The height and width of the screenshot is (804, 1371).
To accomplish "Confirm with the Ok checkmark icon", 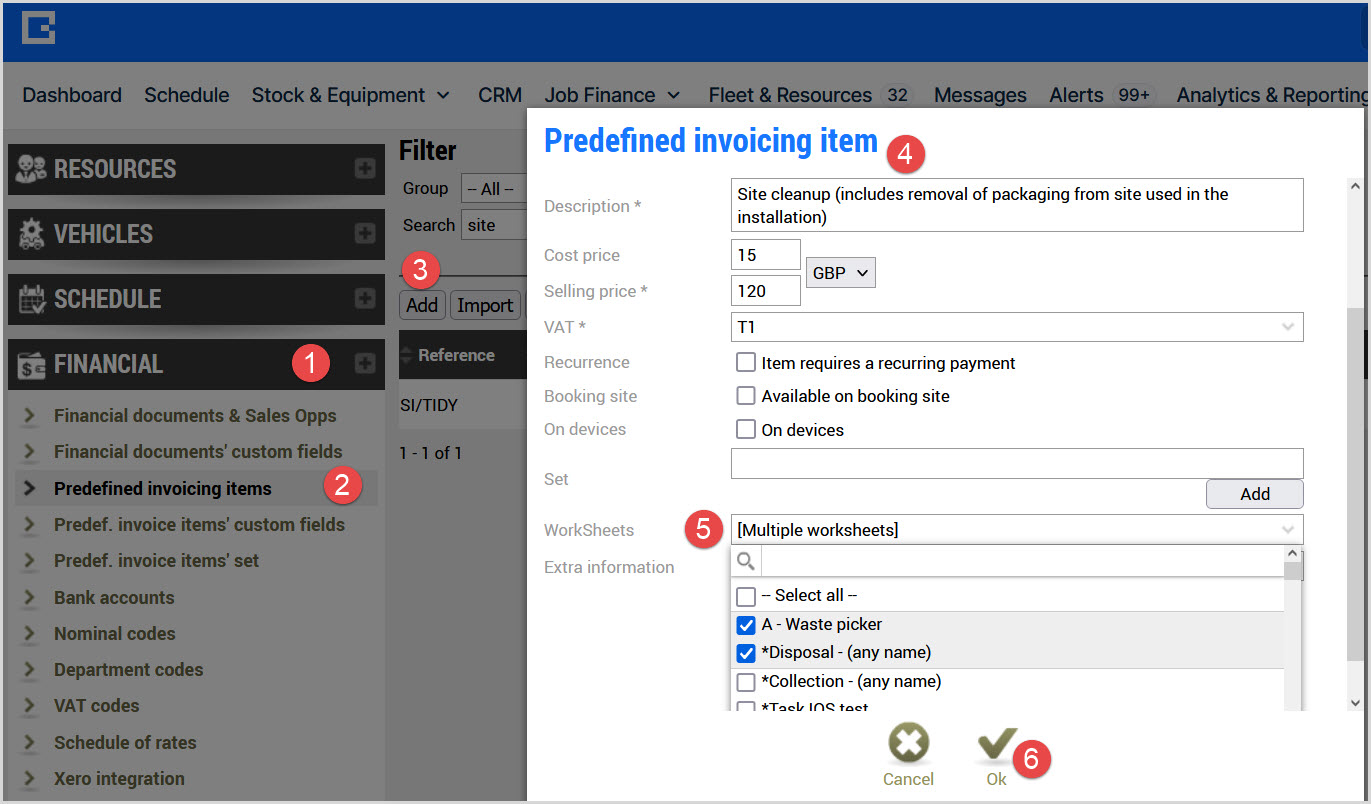I will tap(996, 745).
